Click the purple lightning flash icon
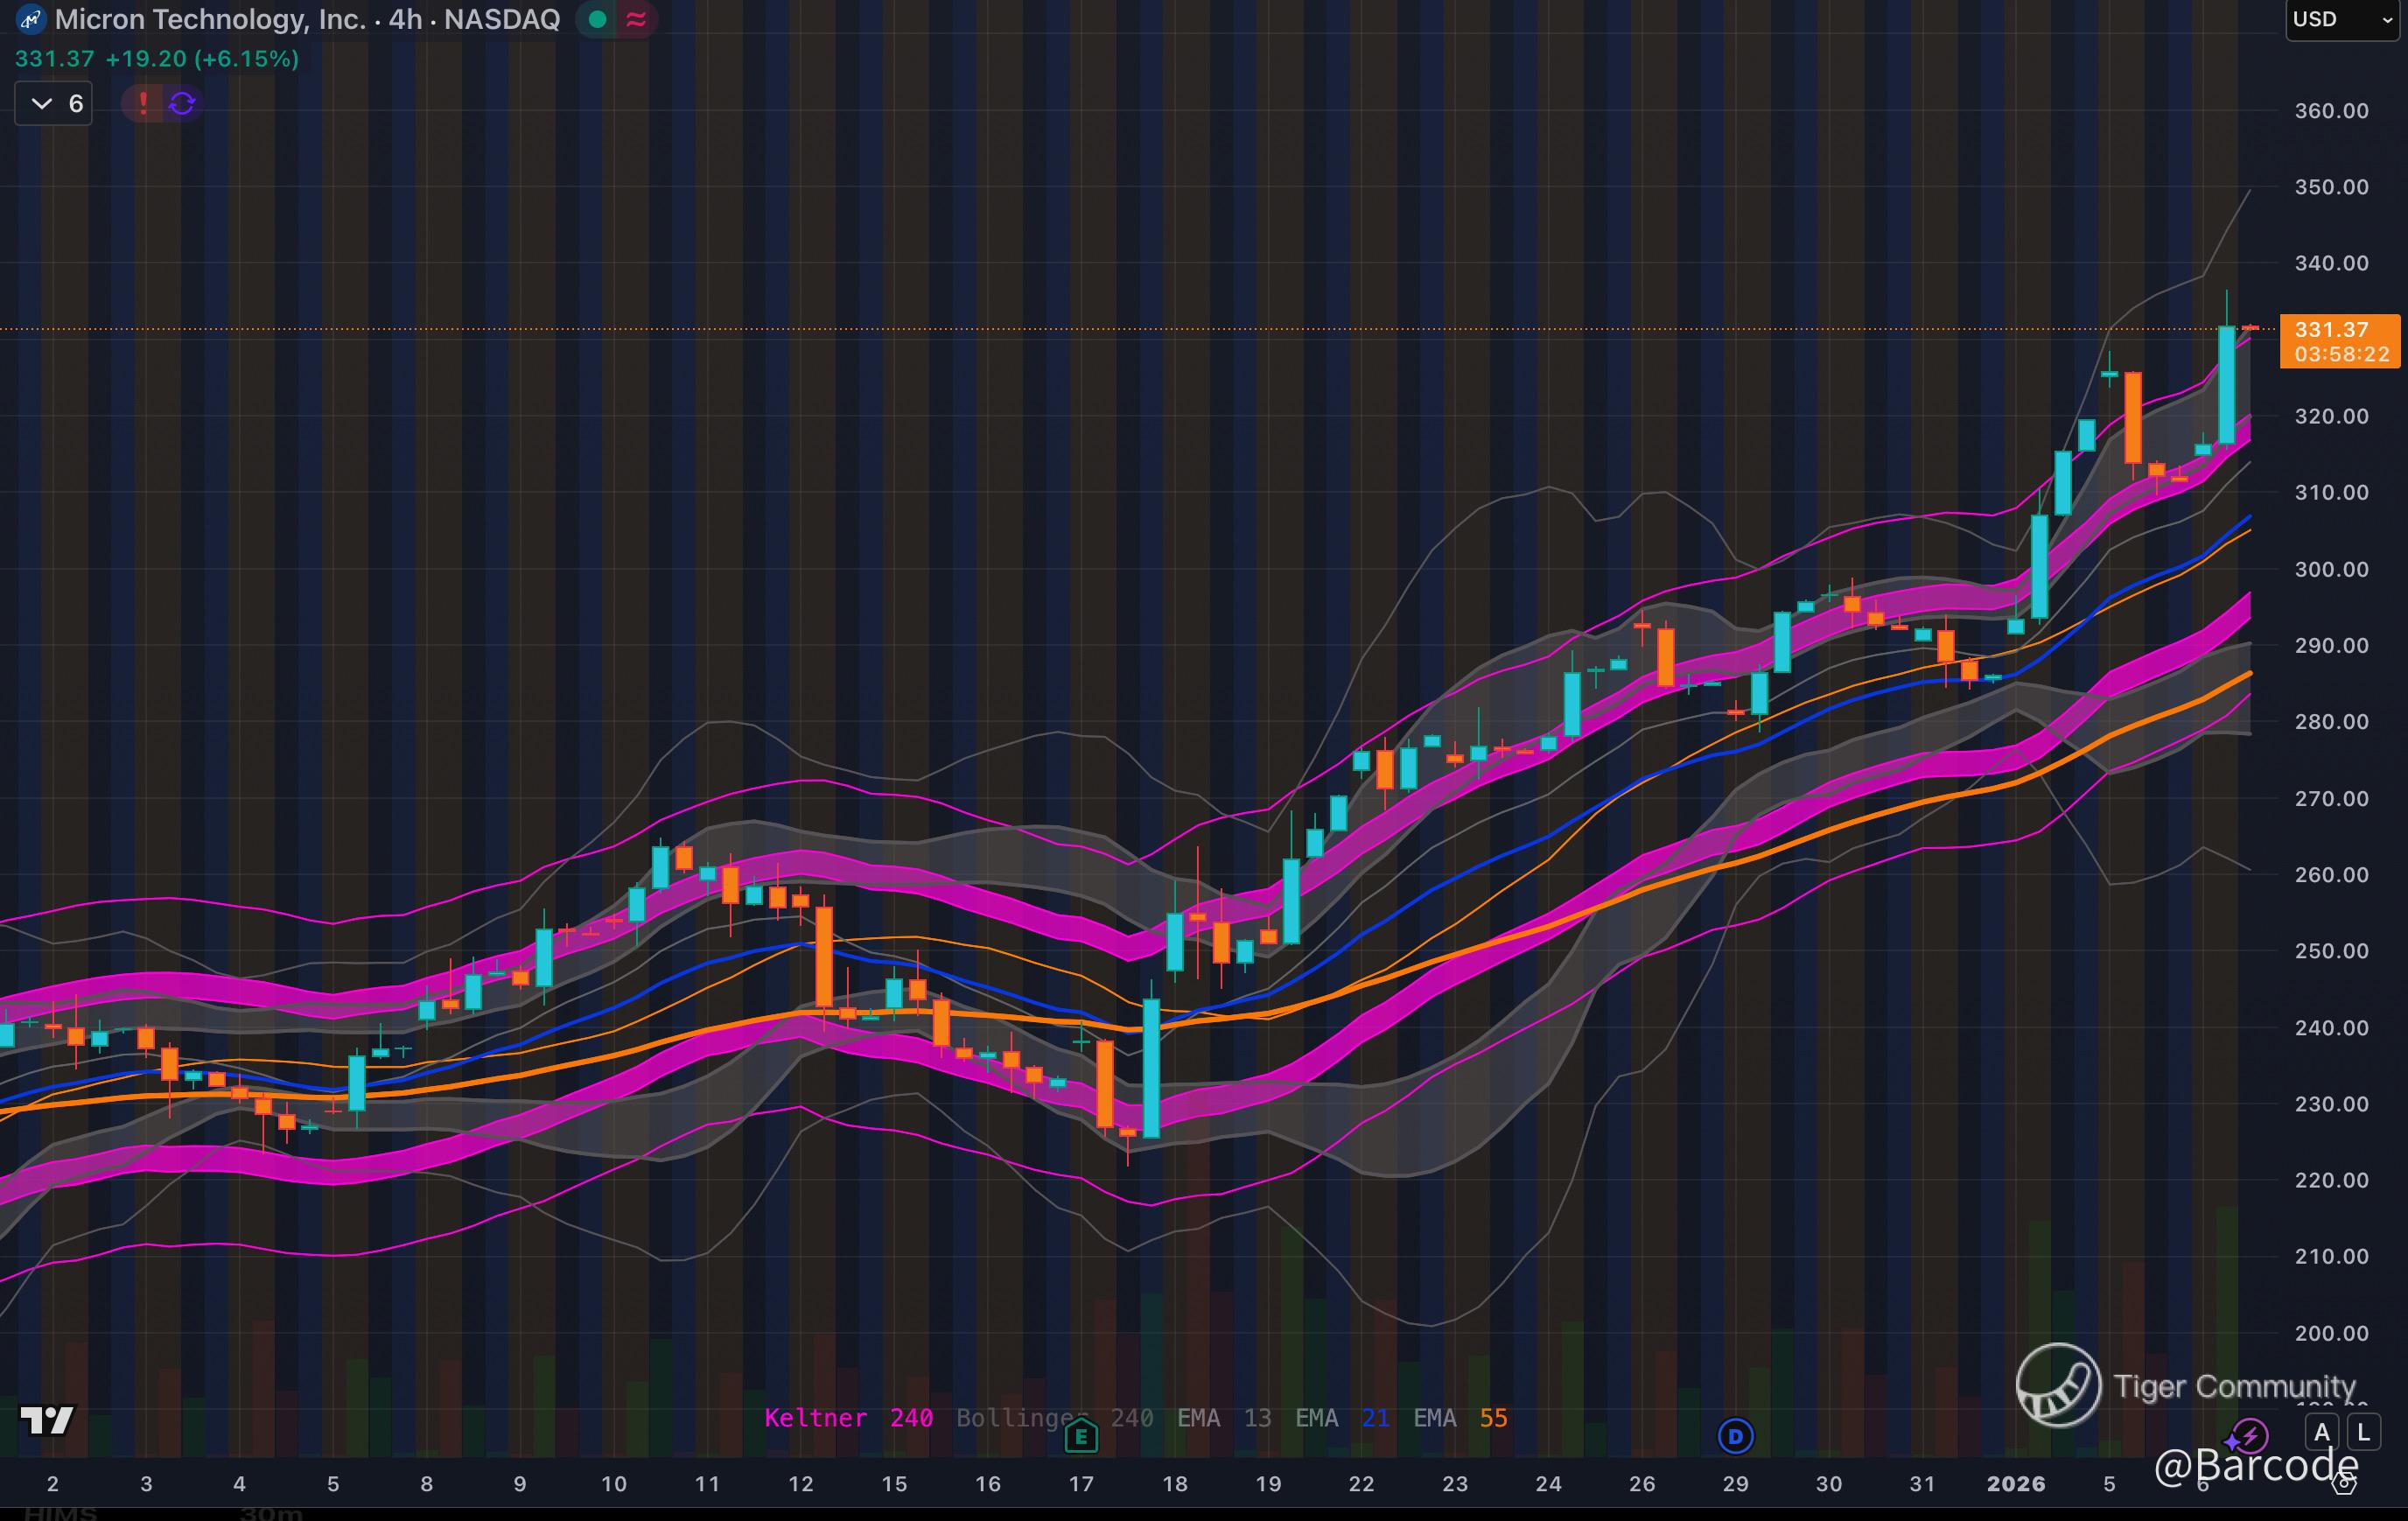The height and width of the screenshot is (1521, 2408). pos(2250,1437)
